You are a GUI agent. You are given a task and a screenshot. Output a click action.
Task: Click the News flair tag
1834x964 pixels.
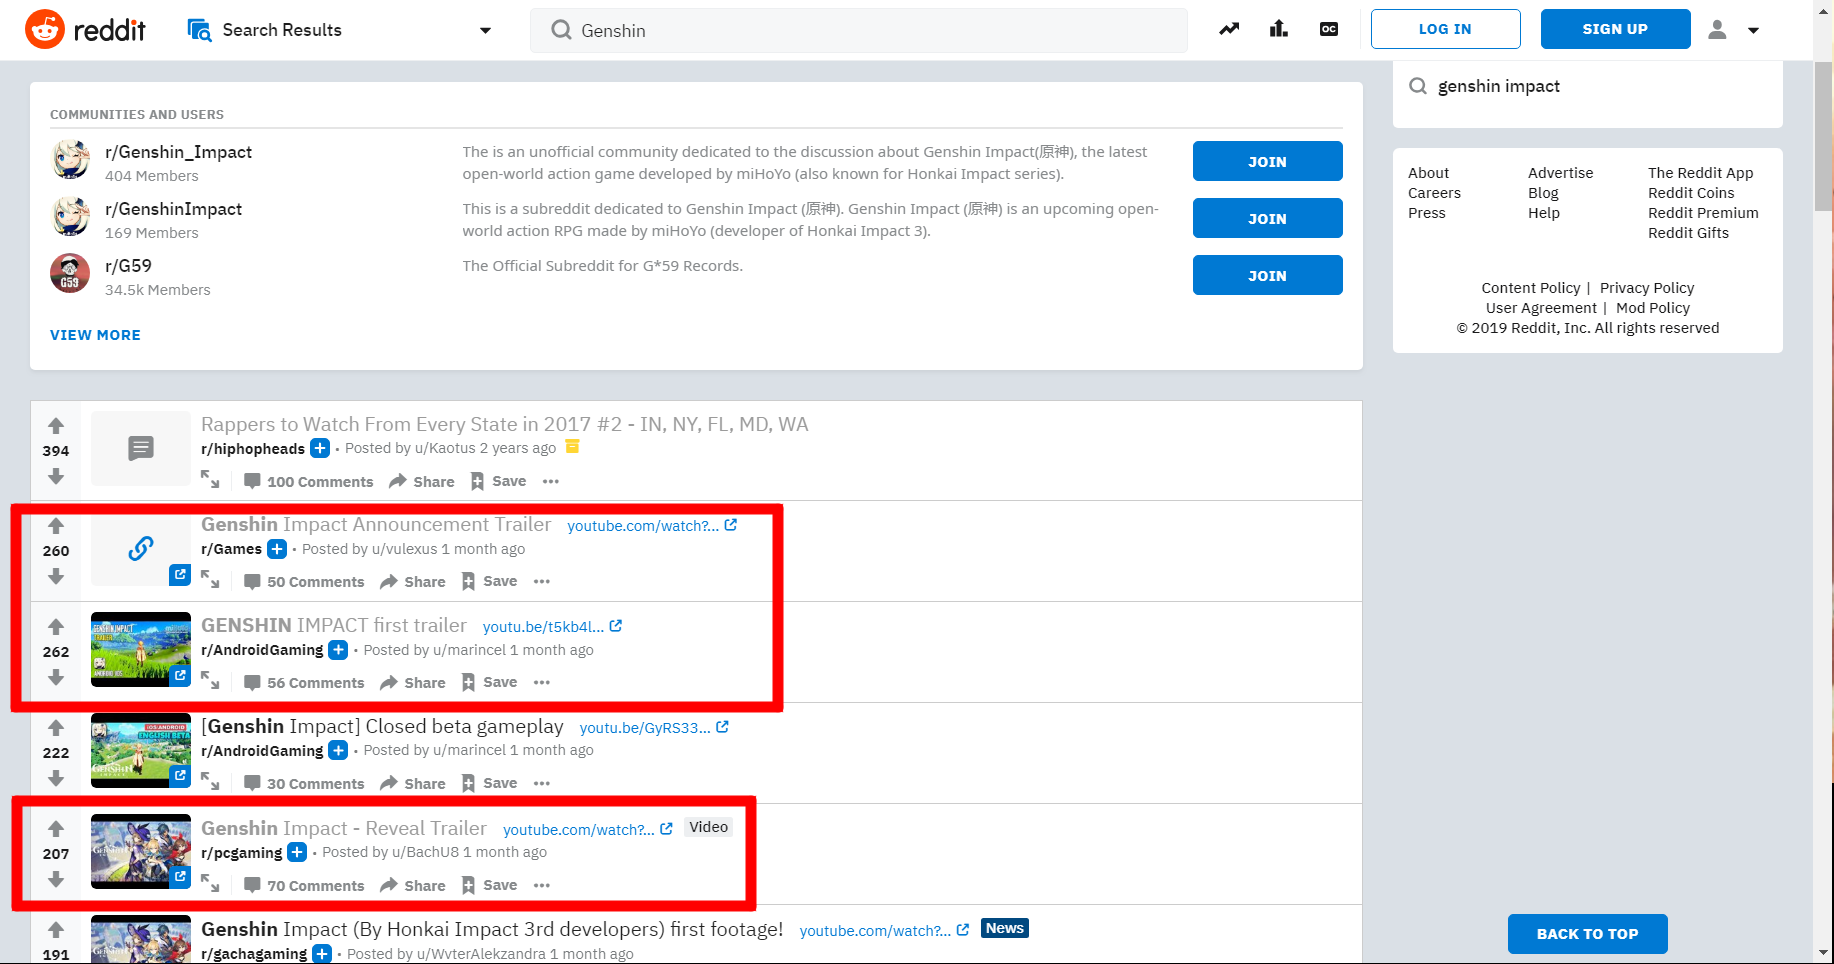pos(1005,928)
